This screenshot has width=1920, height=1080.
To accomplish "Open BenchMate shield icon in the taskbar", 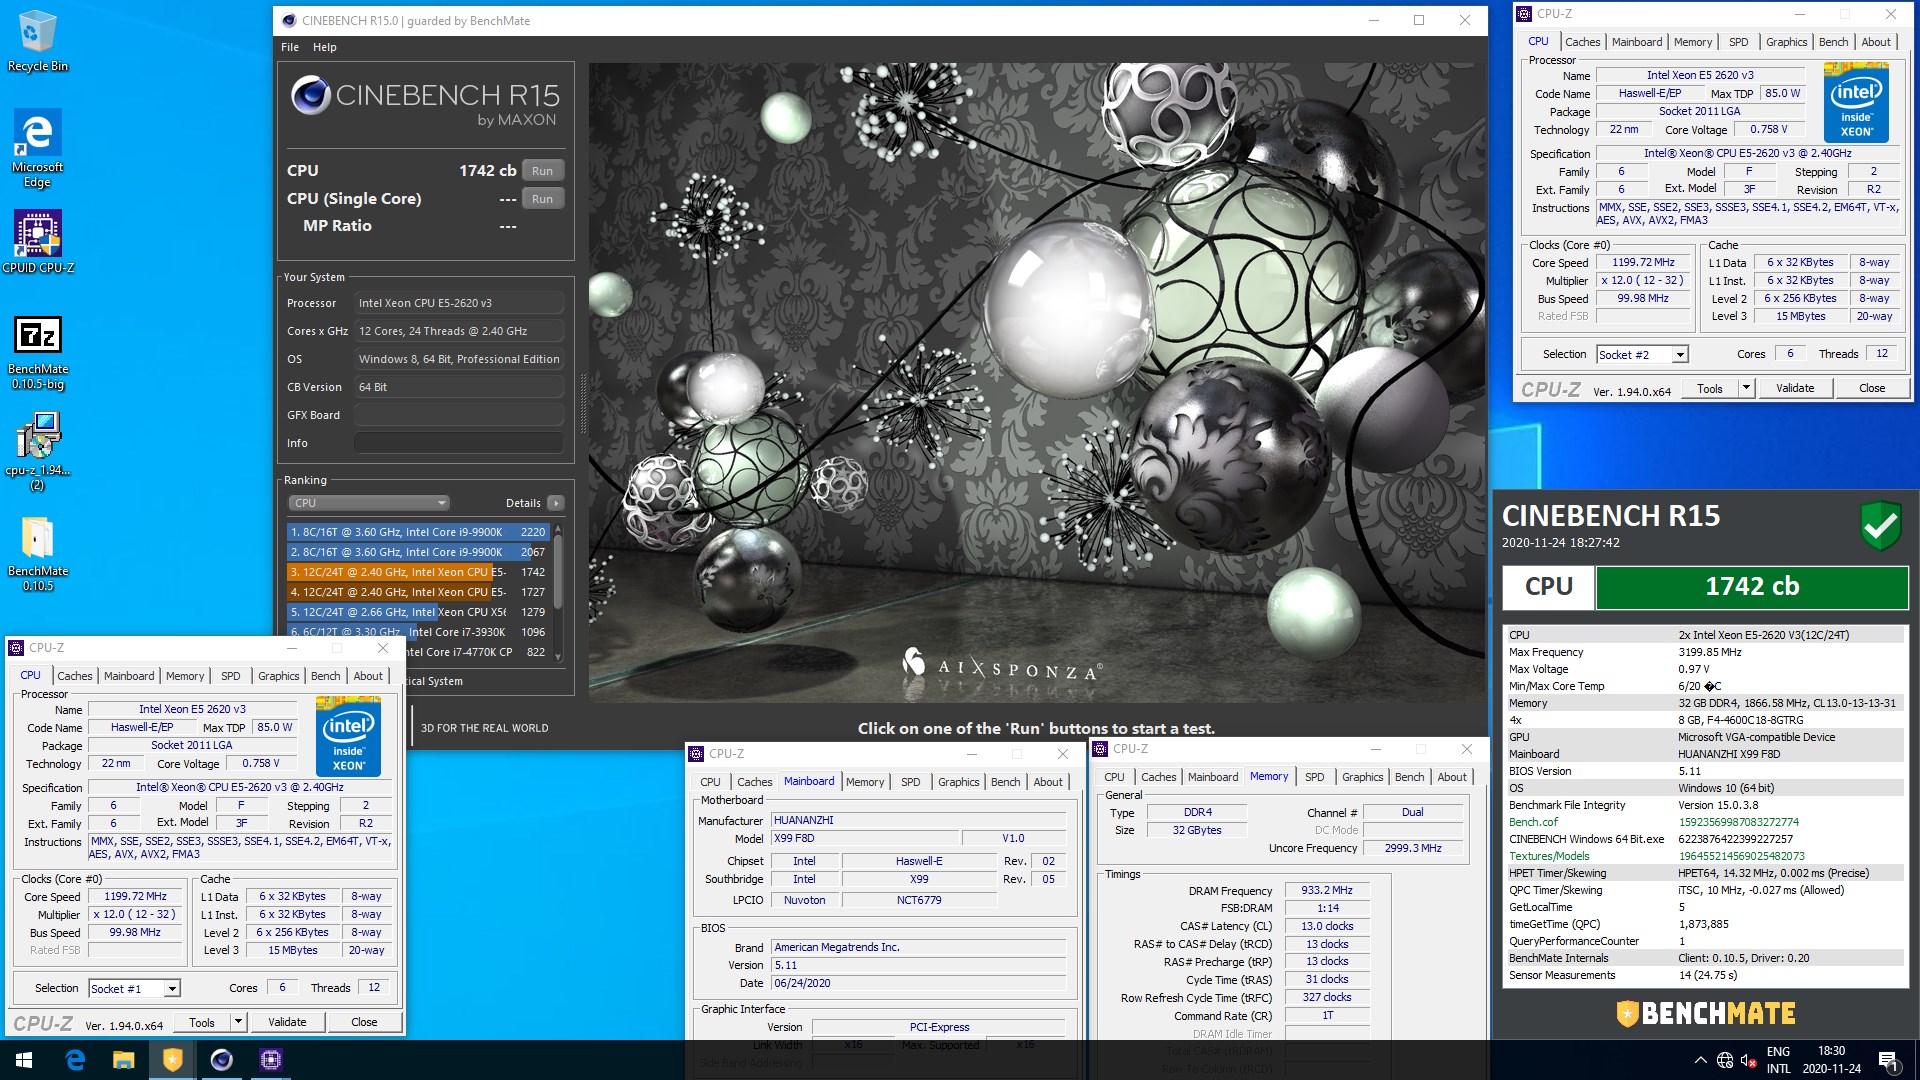I will click(172, 1060).
